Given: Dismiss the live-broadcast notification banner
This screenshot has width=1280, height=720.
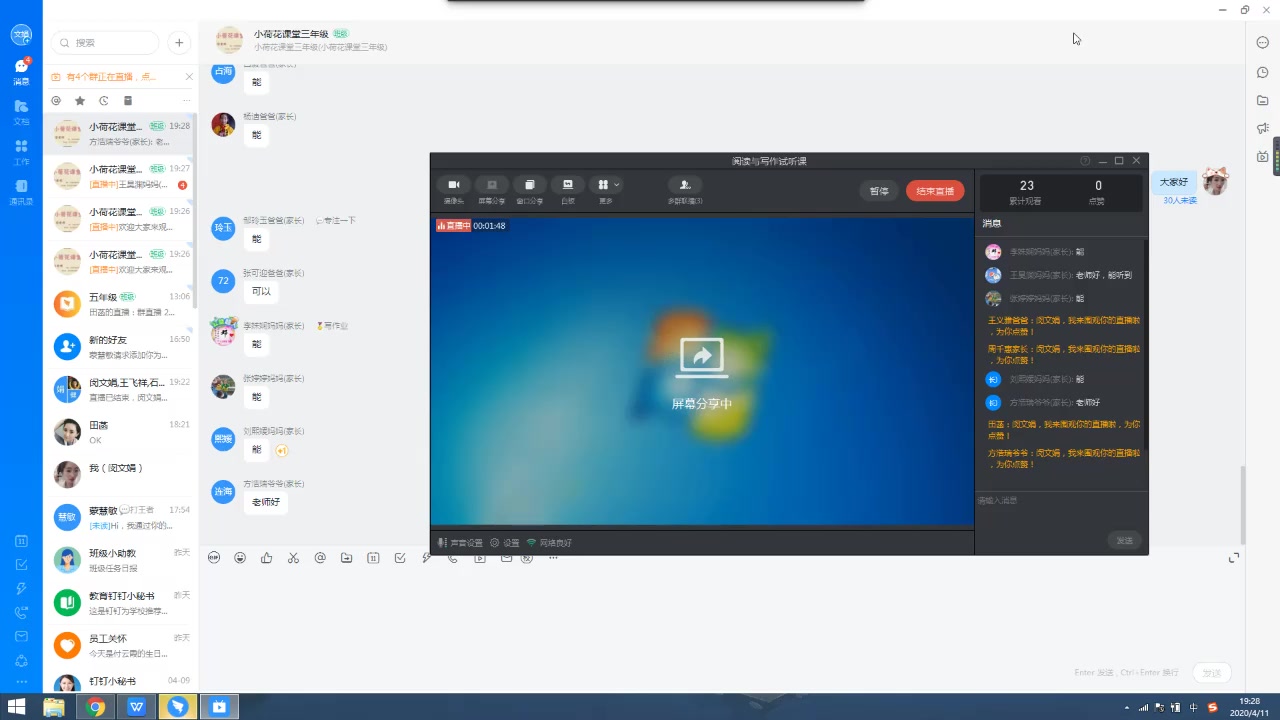Looking at the screenshot, I should pyautogui.click(x=189, y=76).
